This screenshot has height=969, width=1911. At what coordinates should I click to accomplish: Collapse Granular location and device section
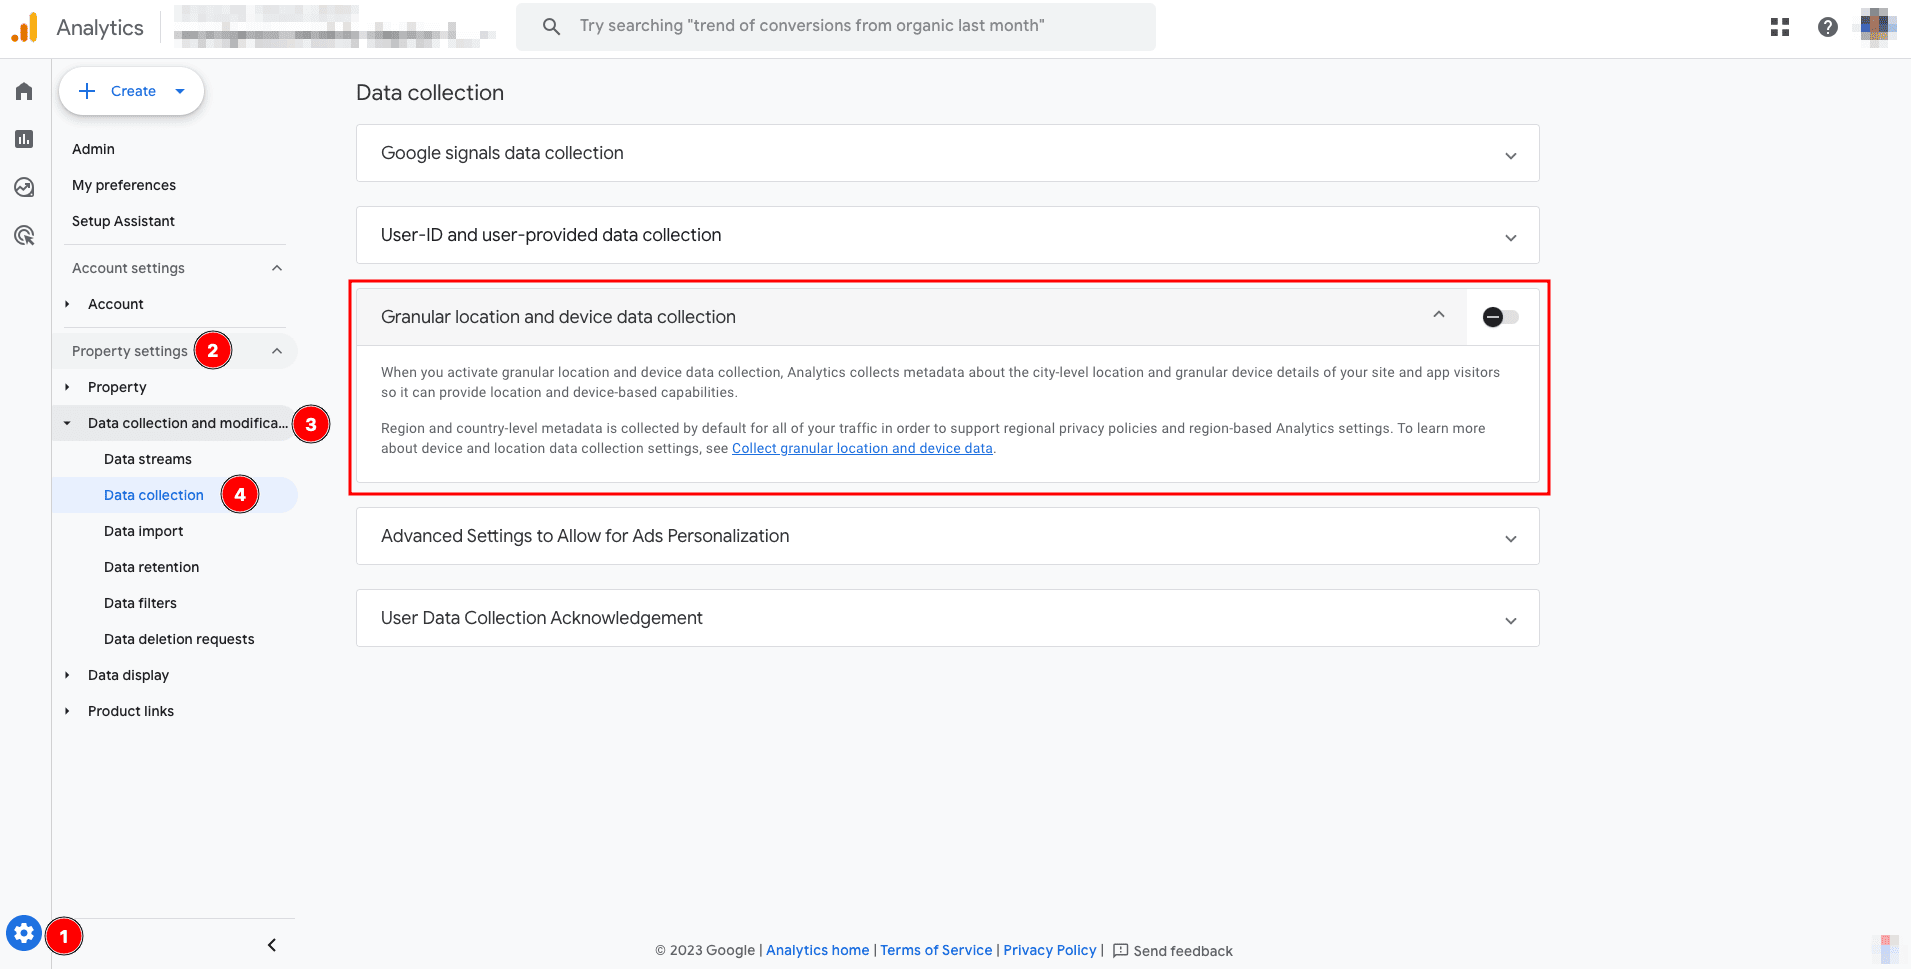tap(1438, 315)
